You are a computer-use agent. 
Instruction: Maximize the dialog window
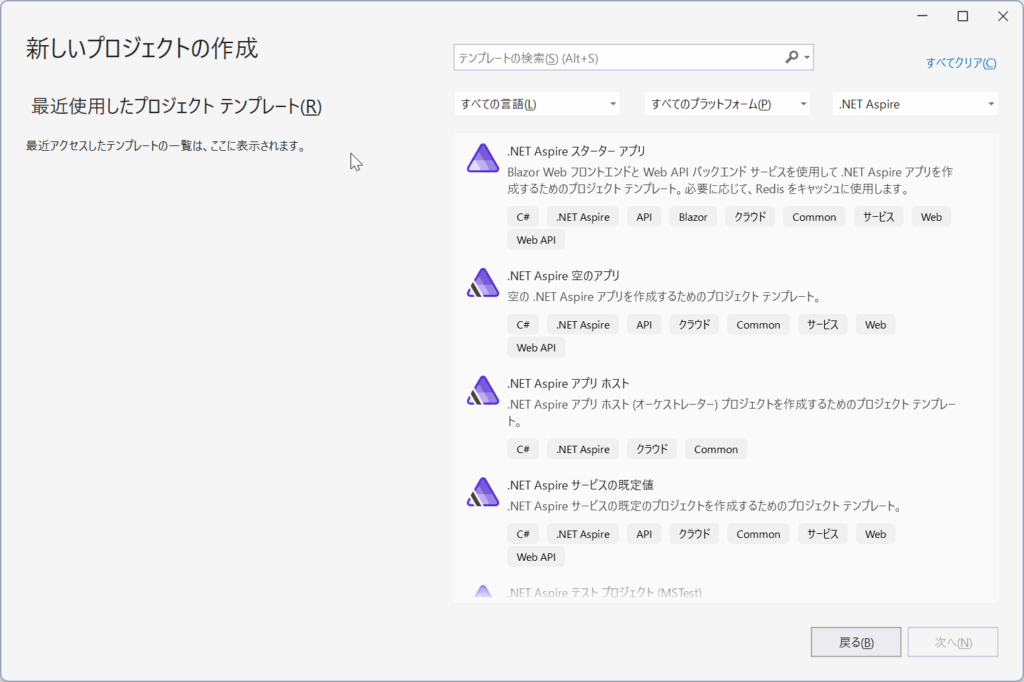963,16
